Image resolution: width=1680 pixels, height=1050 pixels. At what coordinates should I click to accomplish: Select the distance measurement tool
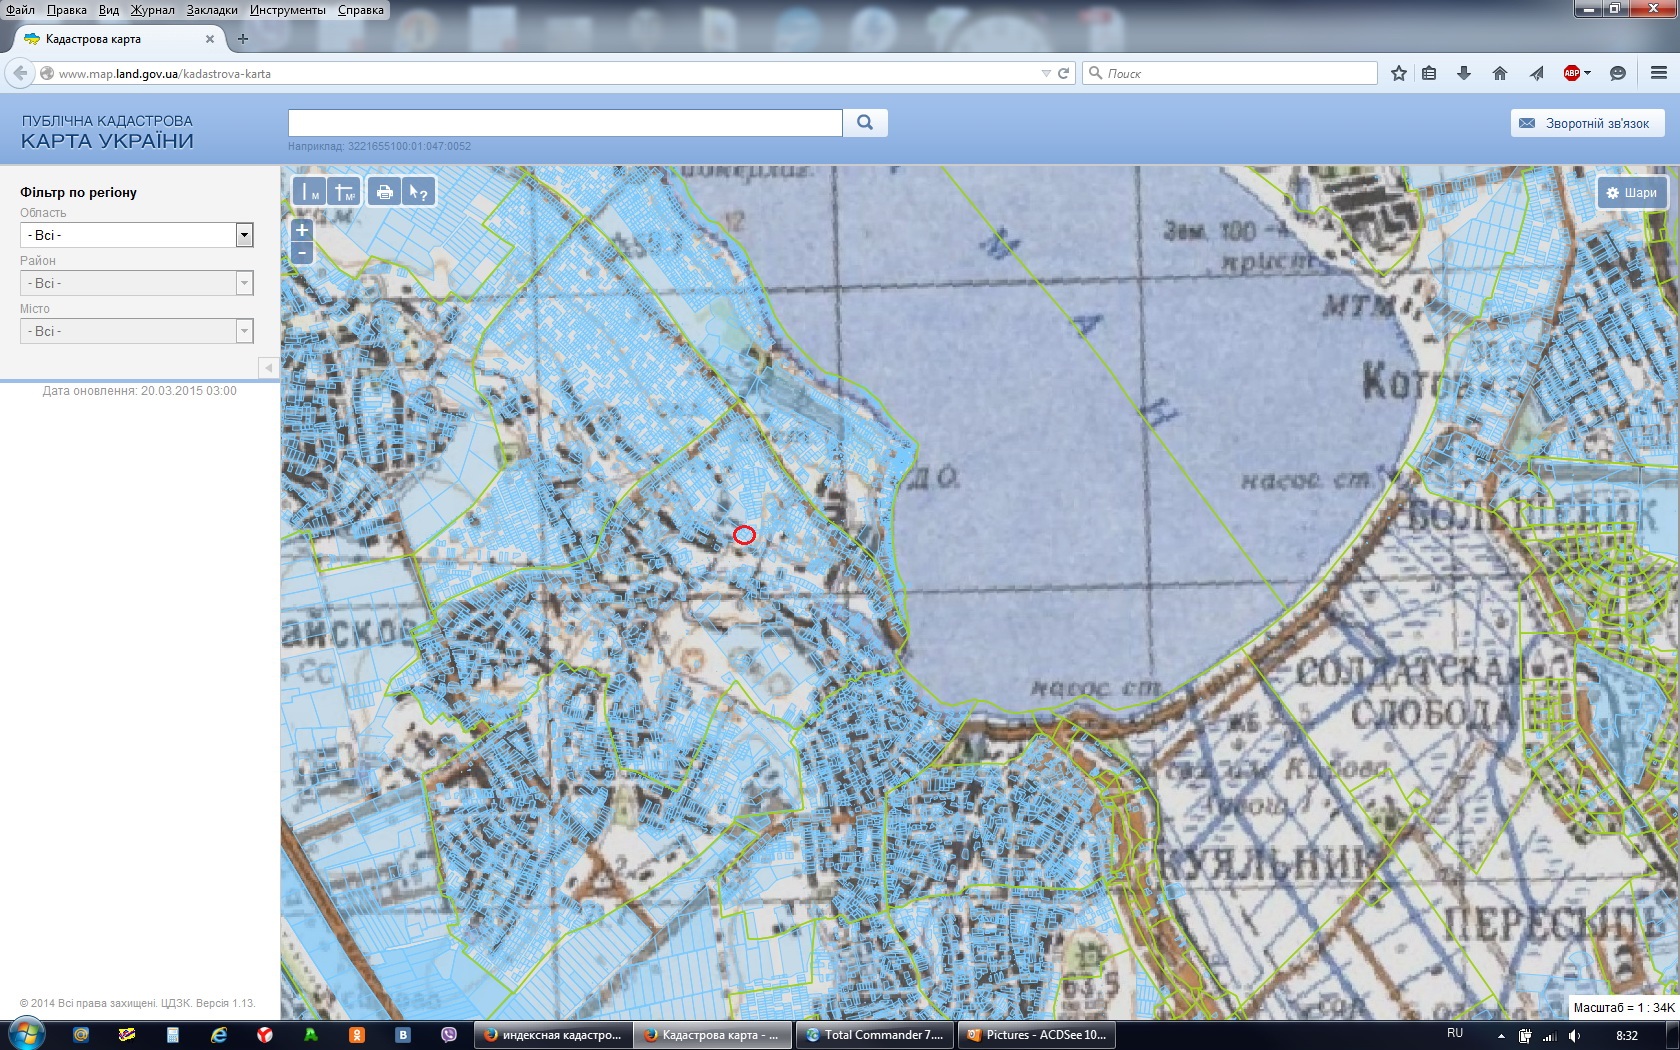pos(309,192)
